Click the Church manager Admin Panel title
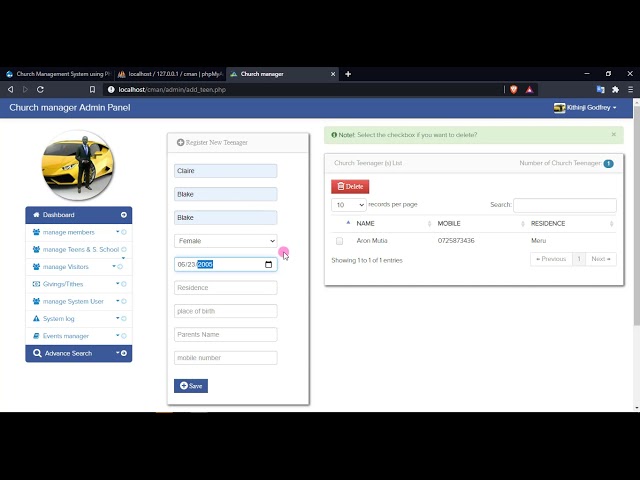 [70, 108]
